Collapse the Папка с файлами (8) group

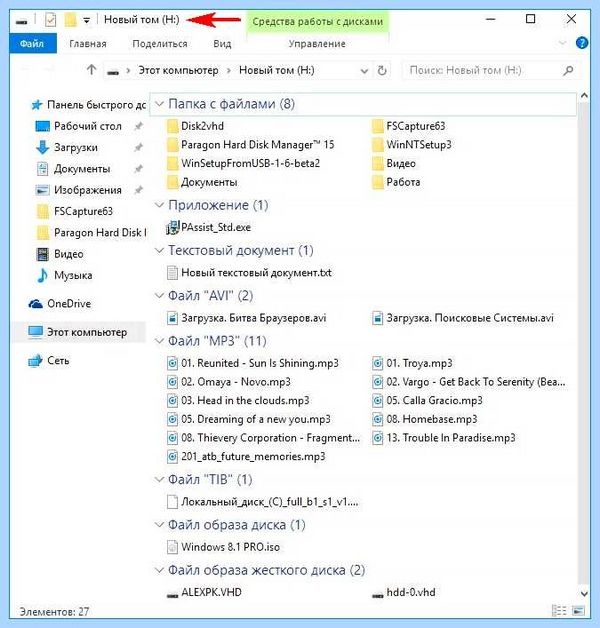(159, 104)
